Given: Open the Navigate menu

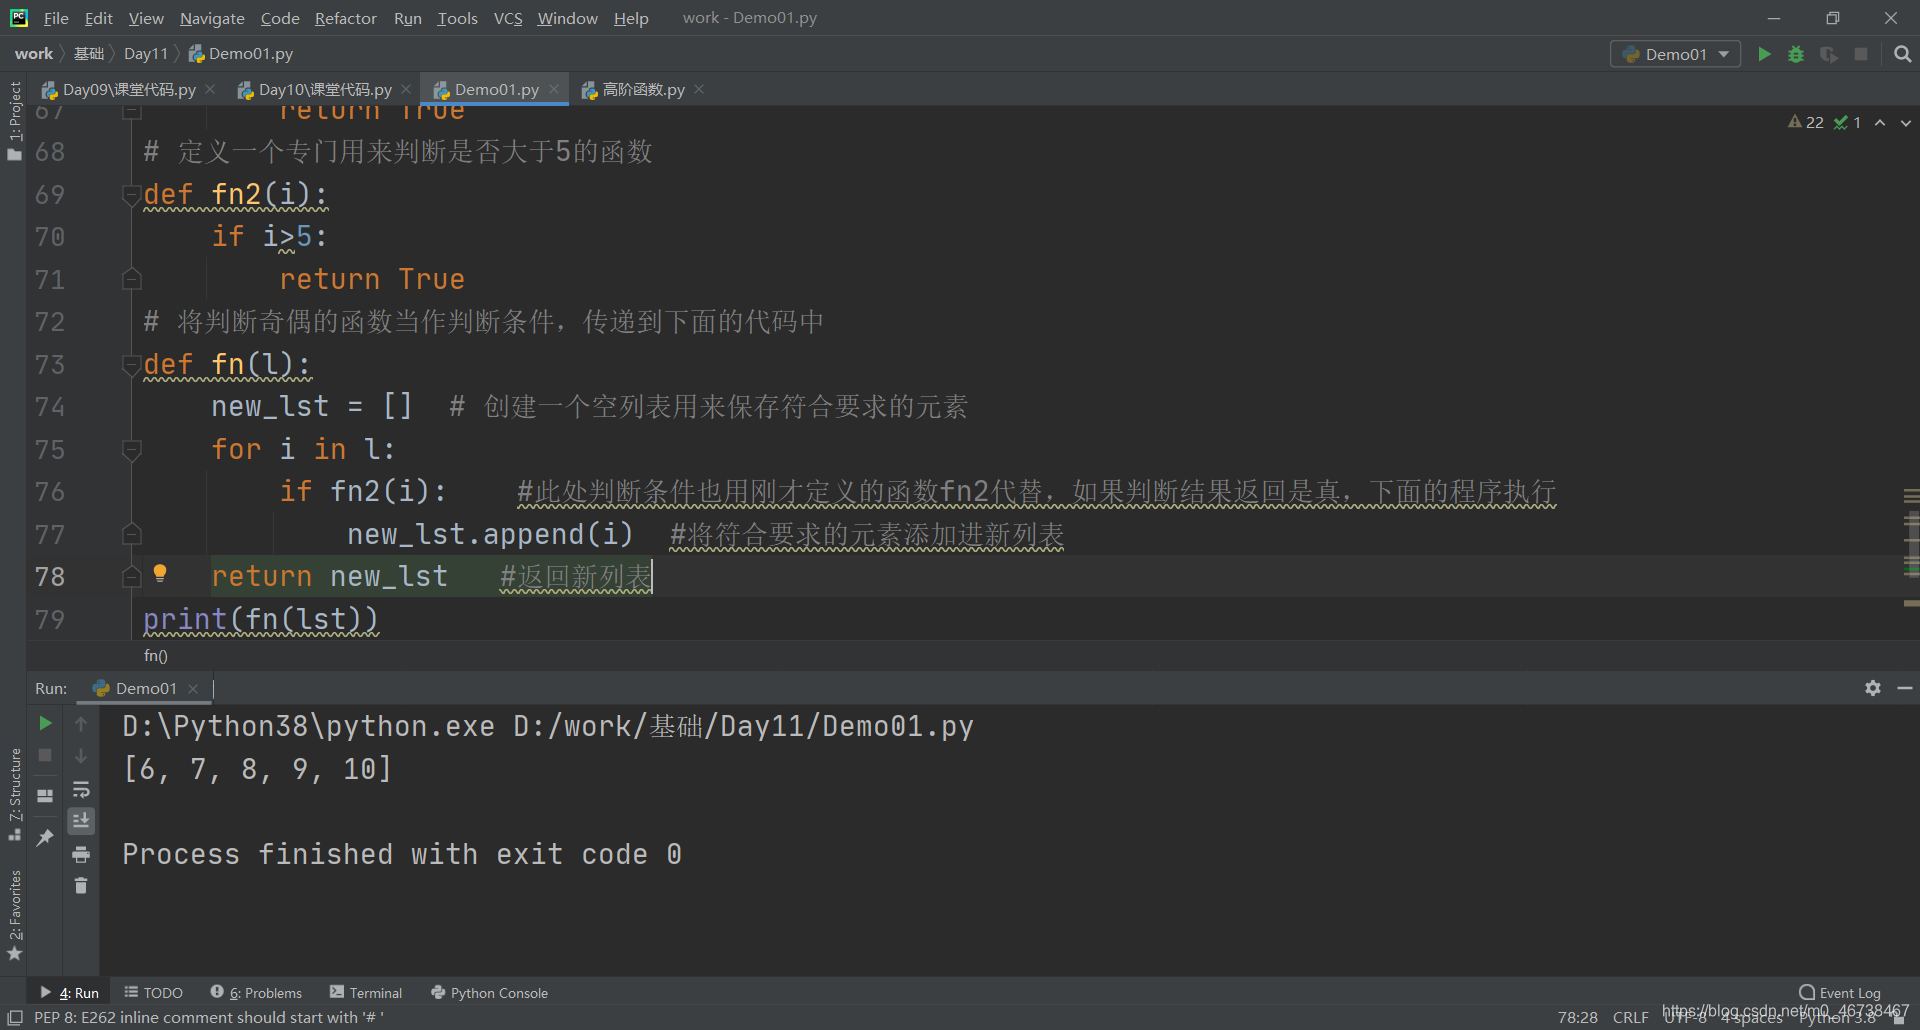Looking at the screenshot, I should pyautogui.click(x=212, y=18).
